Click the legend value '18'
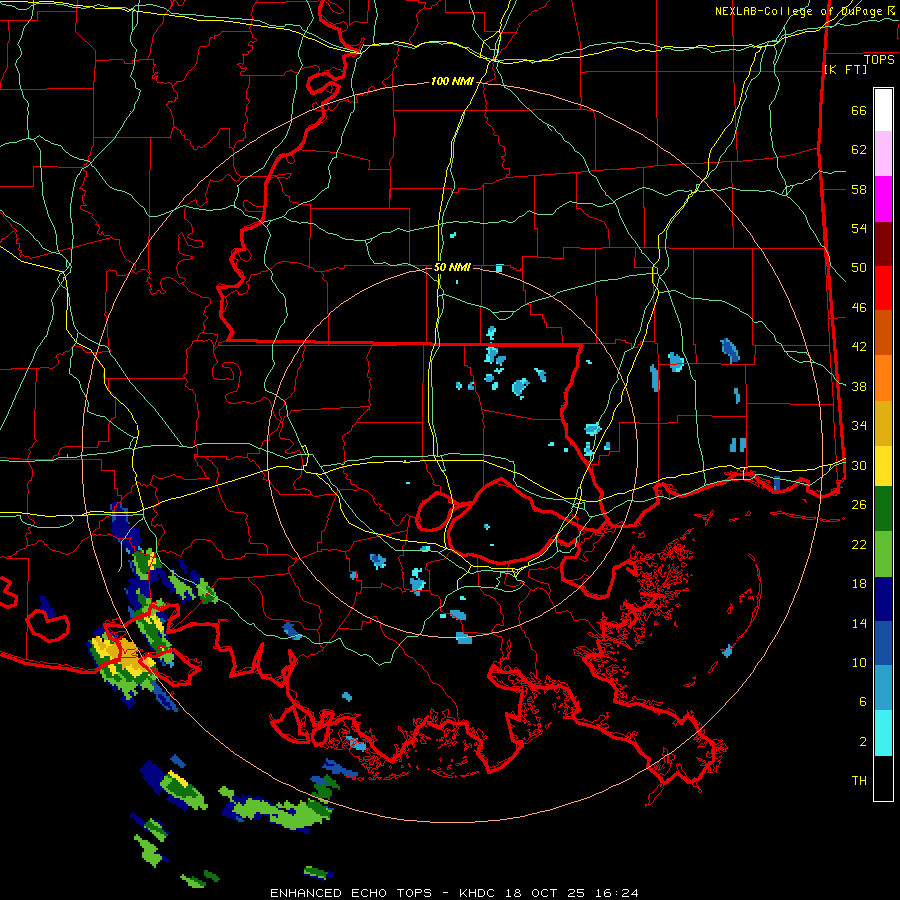Viewport: 900px width, 900px height. [859, 584]
